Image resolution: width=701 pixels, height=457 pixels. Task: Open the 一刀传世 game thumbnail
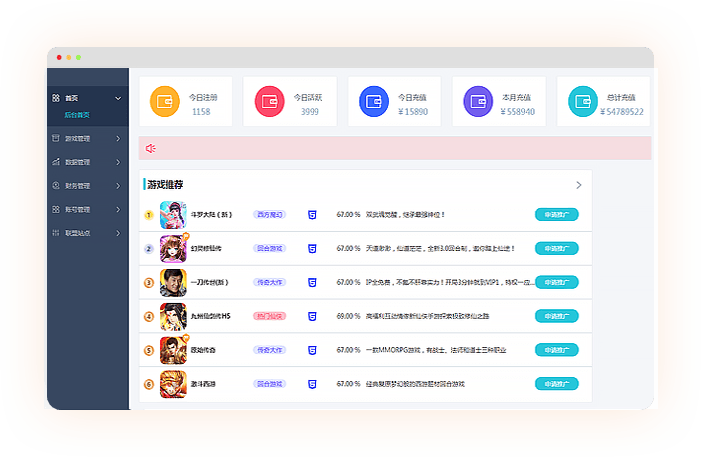pos(173,283)
